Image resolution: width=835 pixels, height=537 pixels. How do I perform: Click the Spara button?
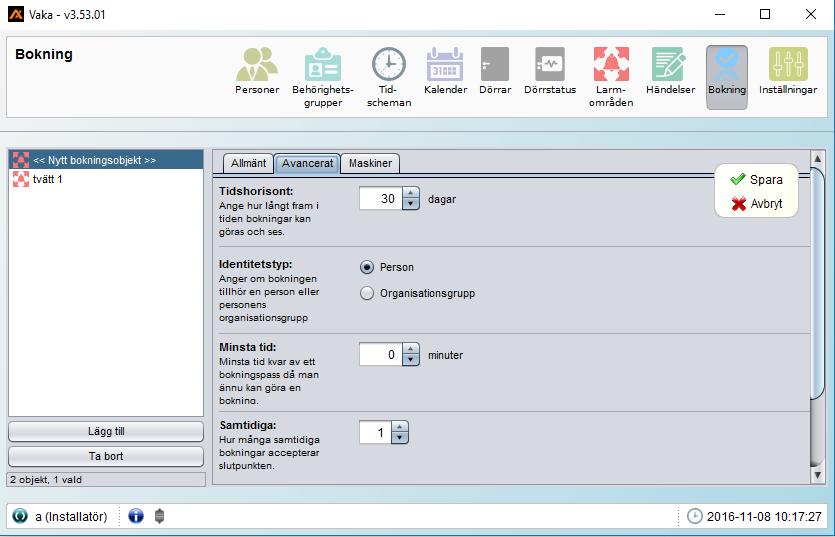tap(756, 180)
